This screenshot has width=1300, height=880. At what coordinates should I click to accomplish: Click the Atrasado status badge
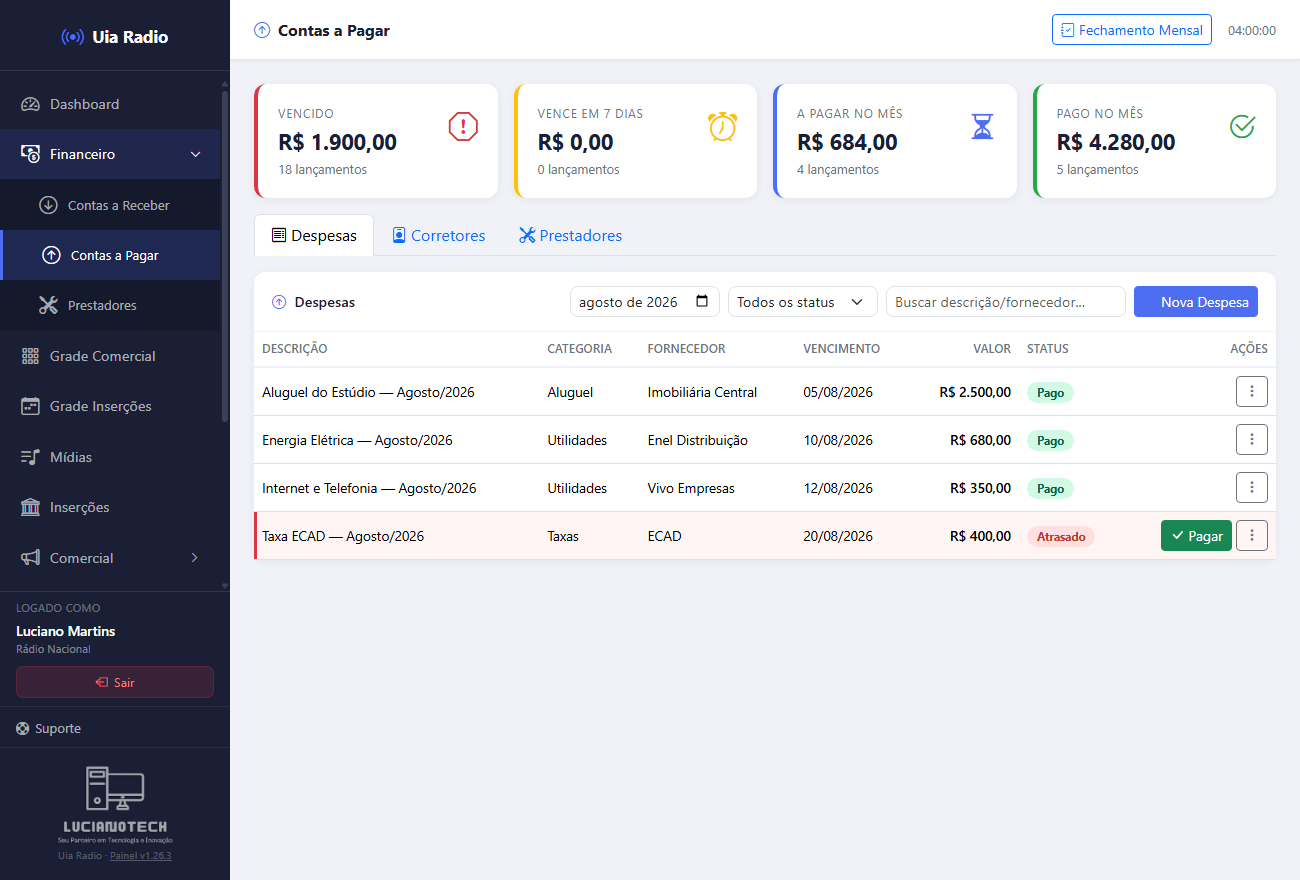point(1061,536)
